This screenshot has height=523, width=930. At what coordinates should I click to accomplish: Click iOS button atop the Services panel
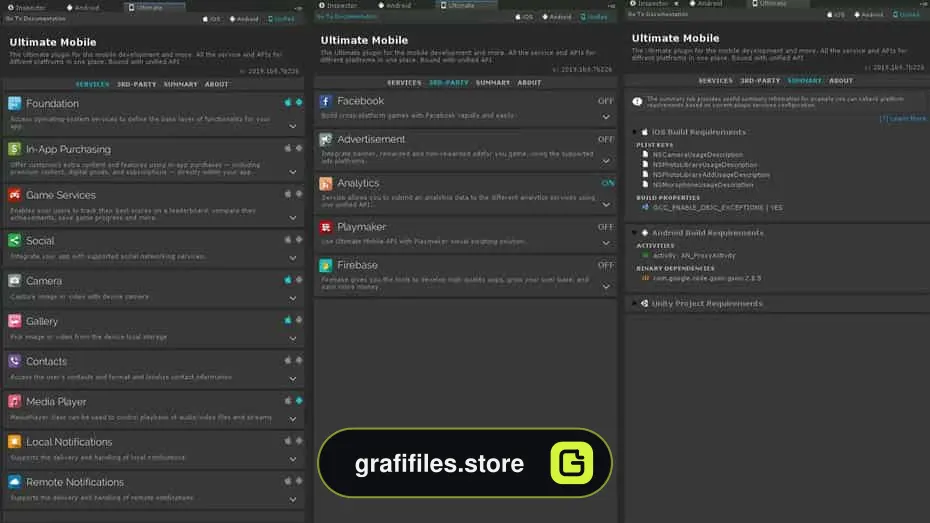[x=211, y=19]
